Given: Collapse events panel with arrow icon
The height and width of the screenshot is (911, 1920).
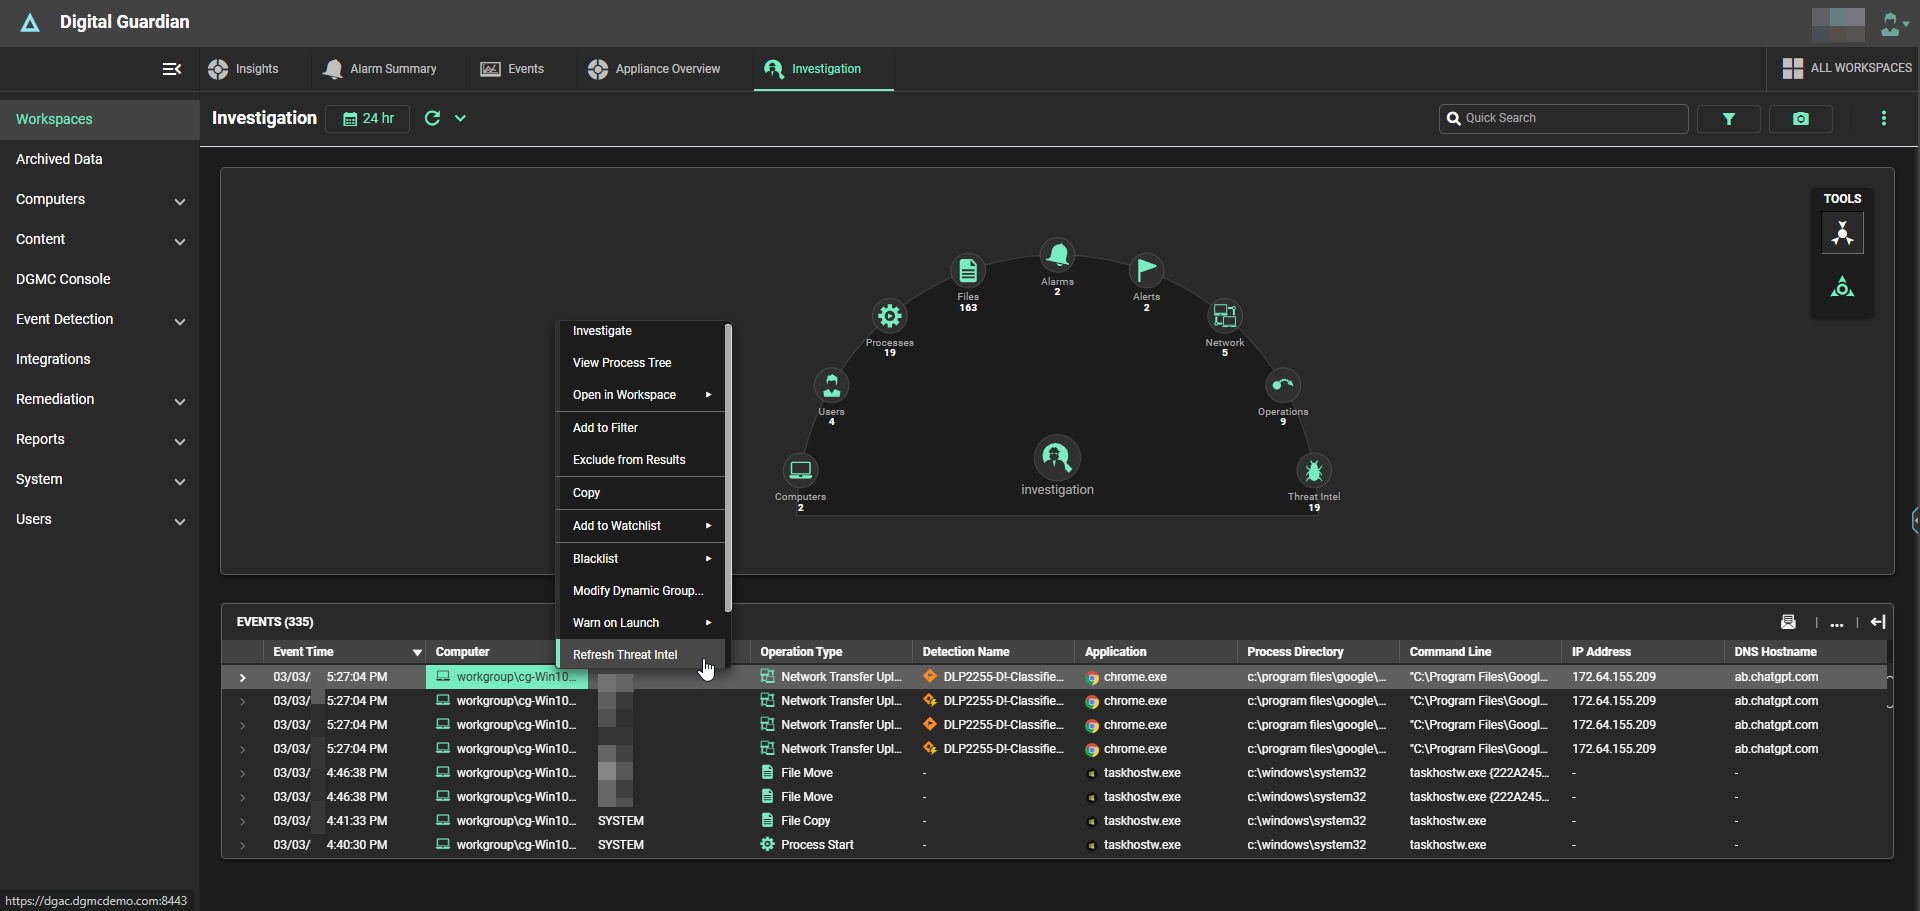Looking at the screenshot, I should [1878, 622].
